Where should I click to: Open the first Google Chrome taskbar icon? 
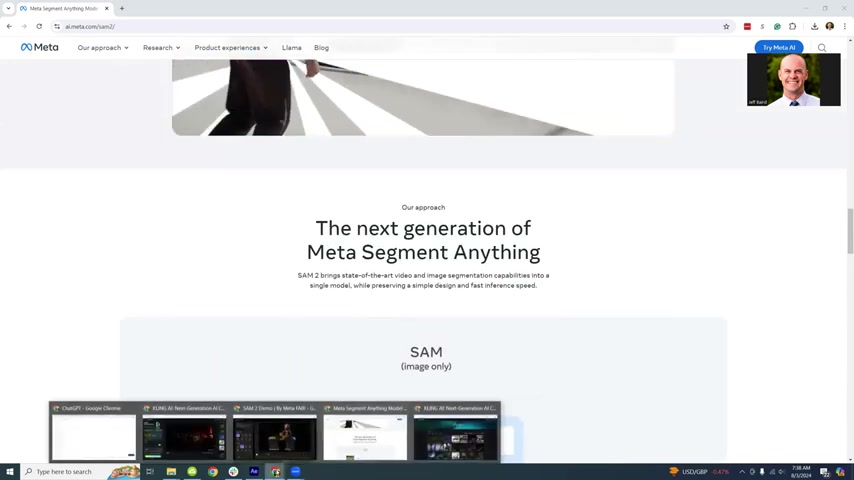click(x=212, y=472)
